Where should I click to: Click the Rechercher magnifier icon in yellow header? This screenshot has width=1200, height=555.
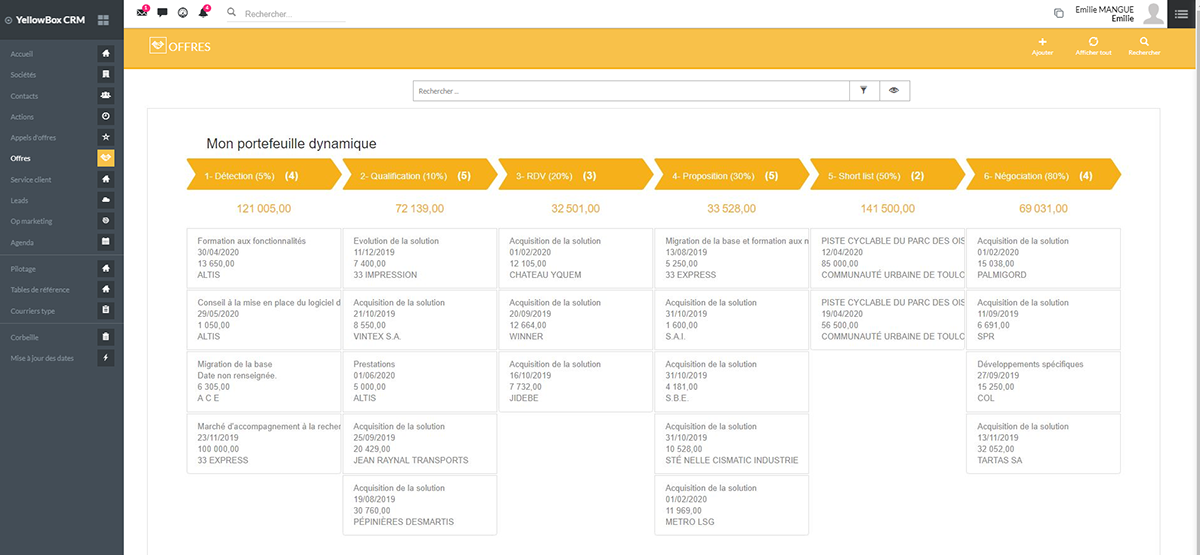coord(1144,42)
